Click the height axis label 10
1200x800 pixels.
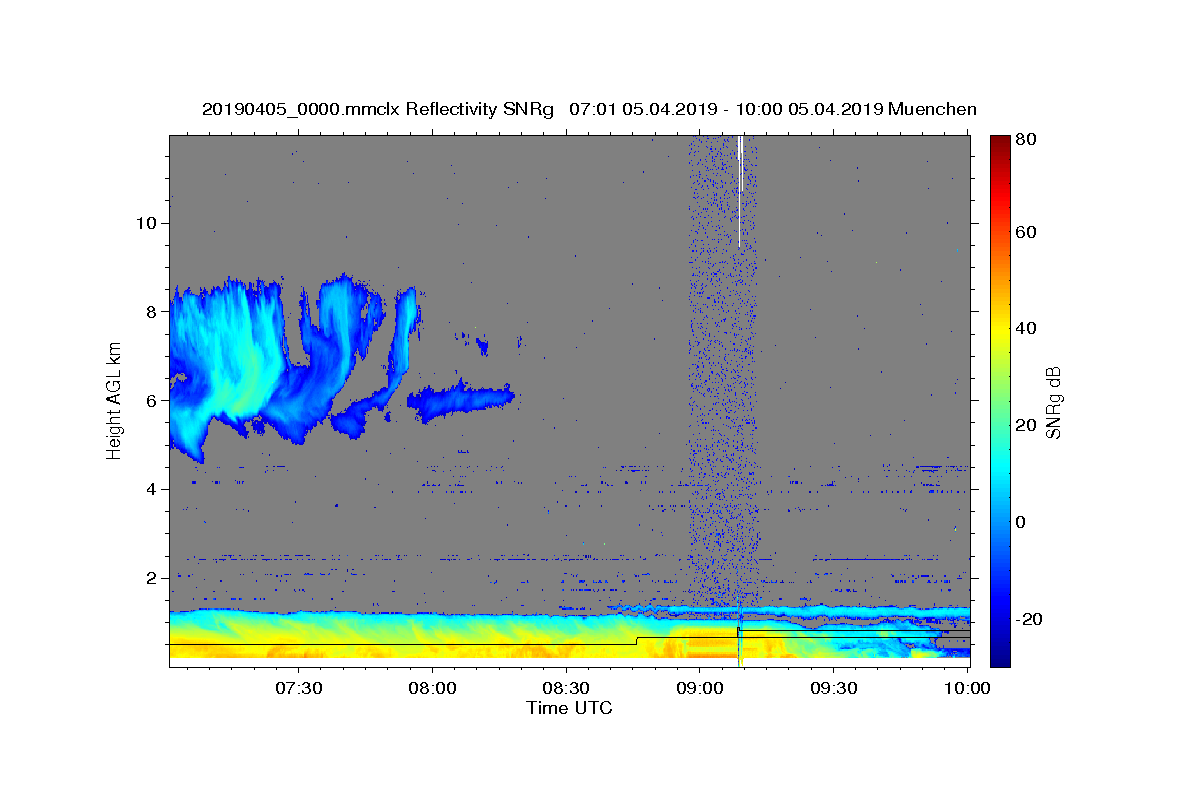point(145,223)
